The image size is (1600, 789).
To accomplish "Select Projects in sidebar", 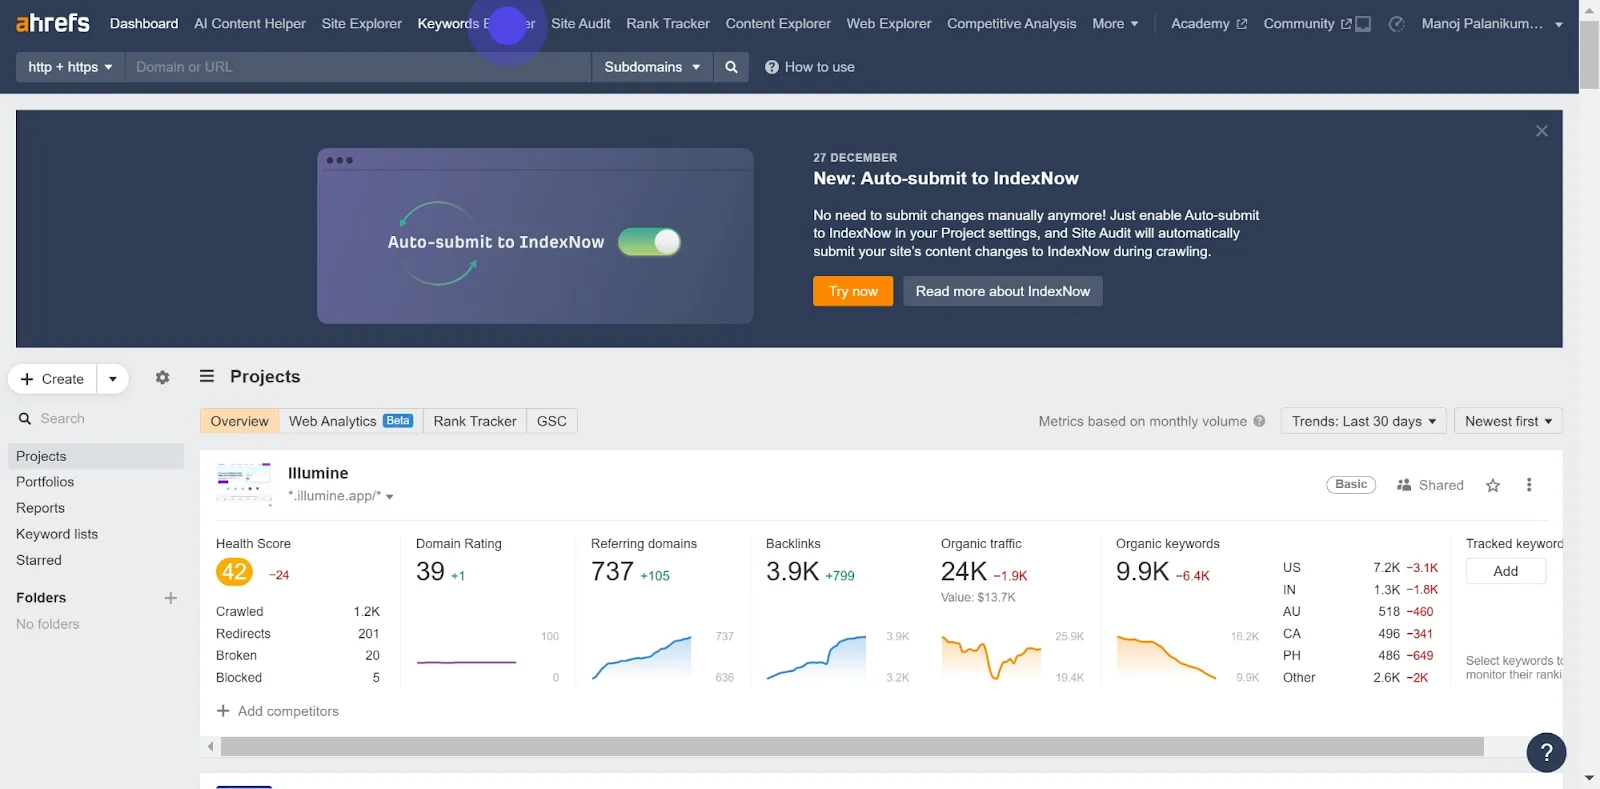I will pyautogui.click(x=96, y=456).
